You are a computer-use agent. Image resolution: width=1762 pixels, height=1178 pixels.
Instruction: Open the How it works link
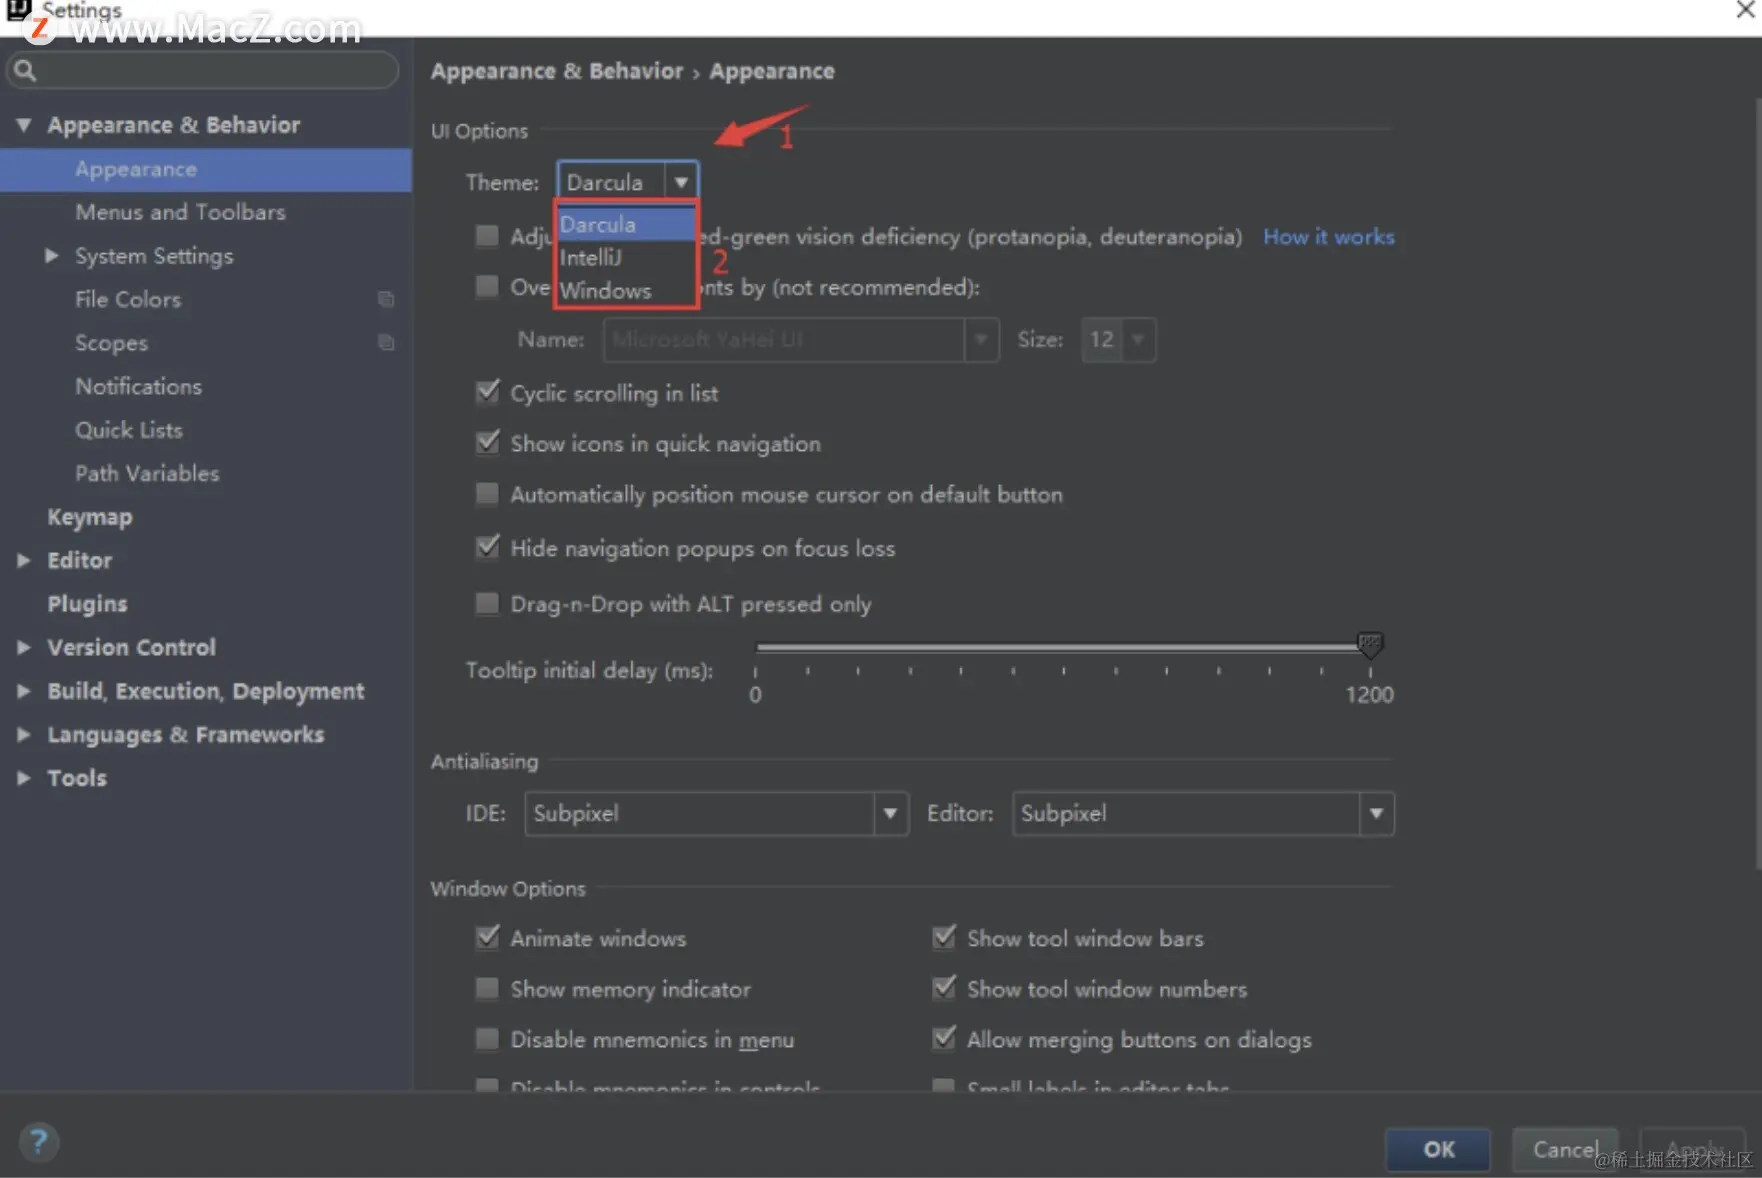(x=1328, y=237)
